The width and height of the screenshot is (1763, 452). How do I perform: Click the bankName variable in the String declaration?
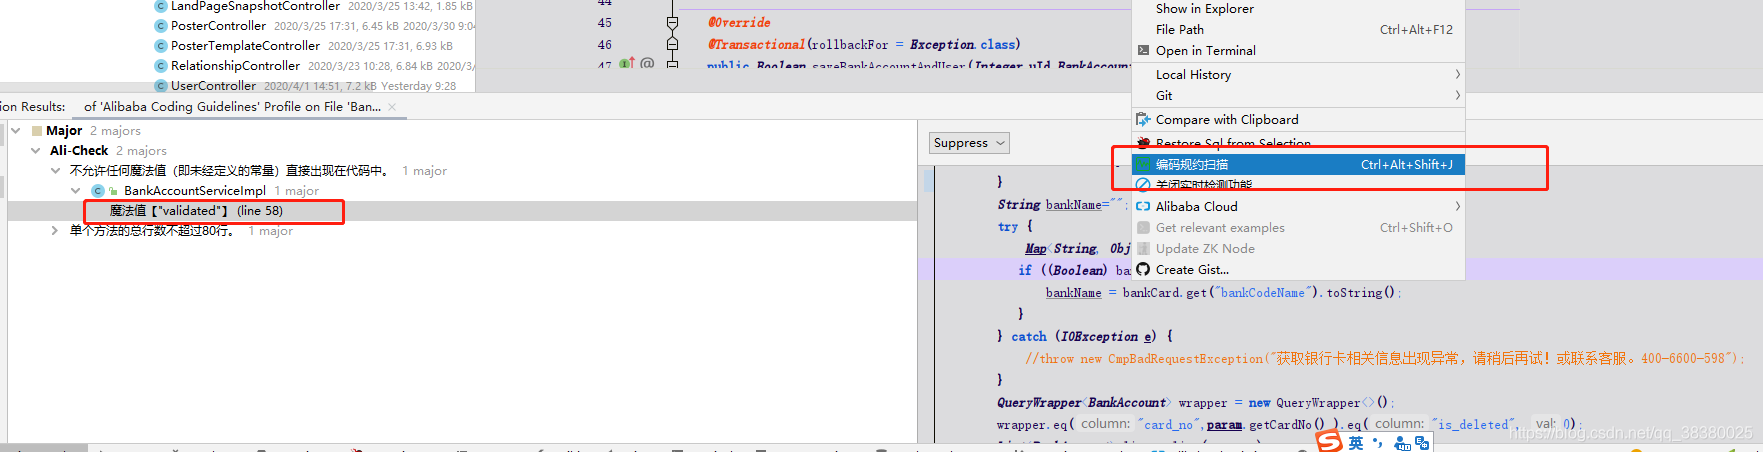(x=1073, y=204)
